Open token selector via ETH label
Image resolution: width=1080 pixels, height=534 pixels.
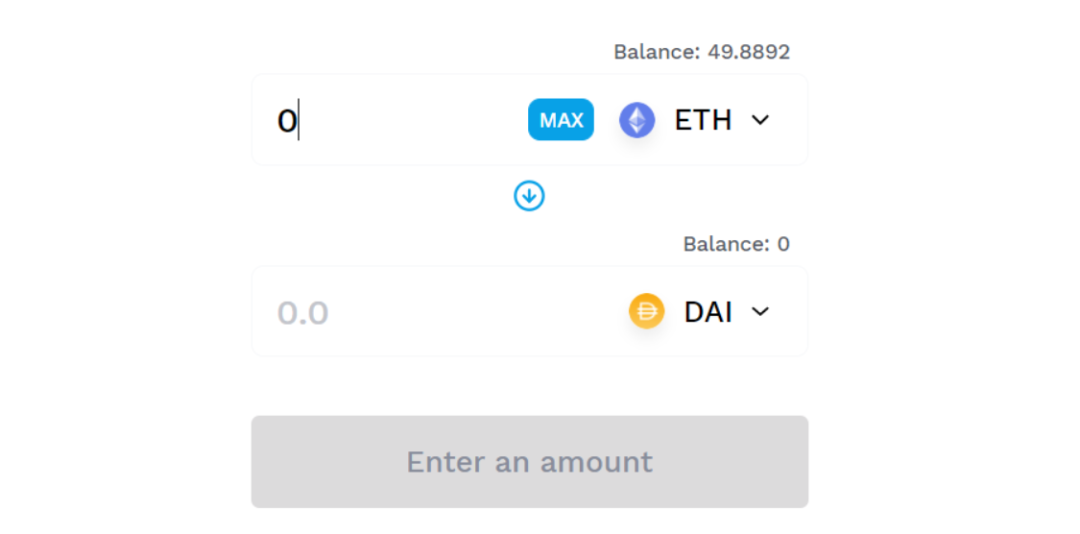(703, 120)
